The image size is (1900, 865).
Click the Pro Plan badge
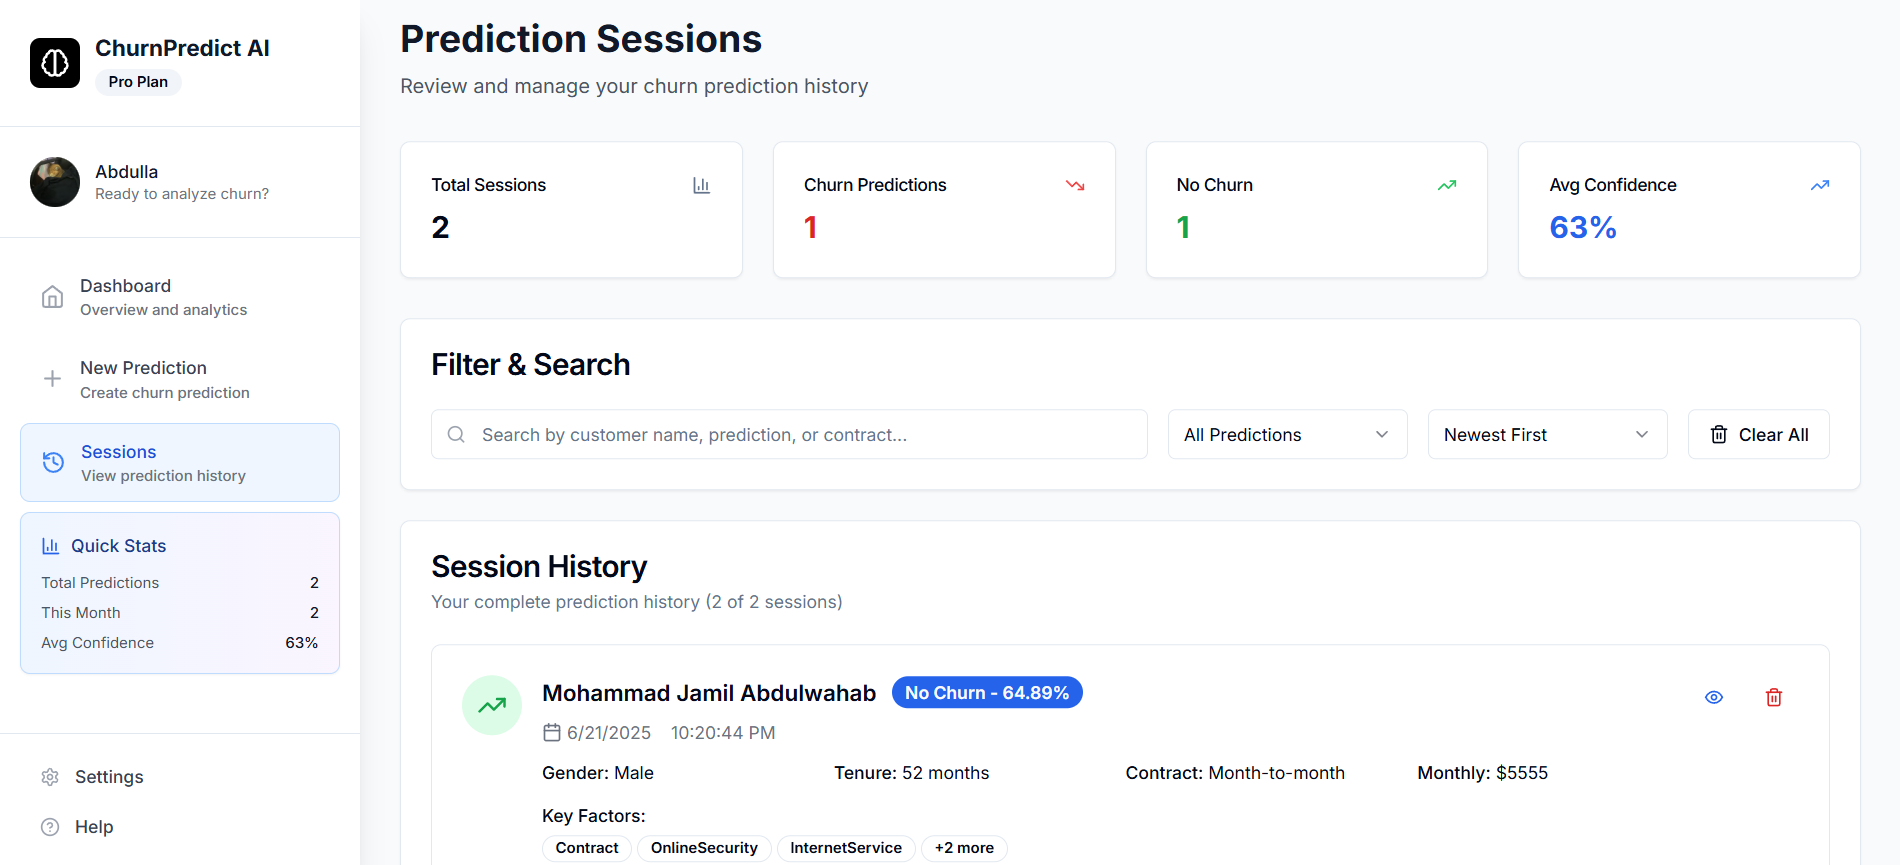click(x=138, y=82)
